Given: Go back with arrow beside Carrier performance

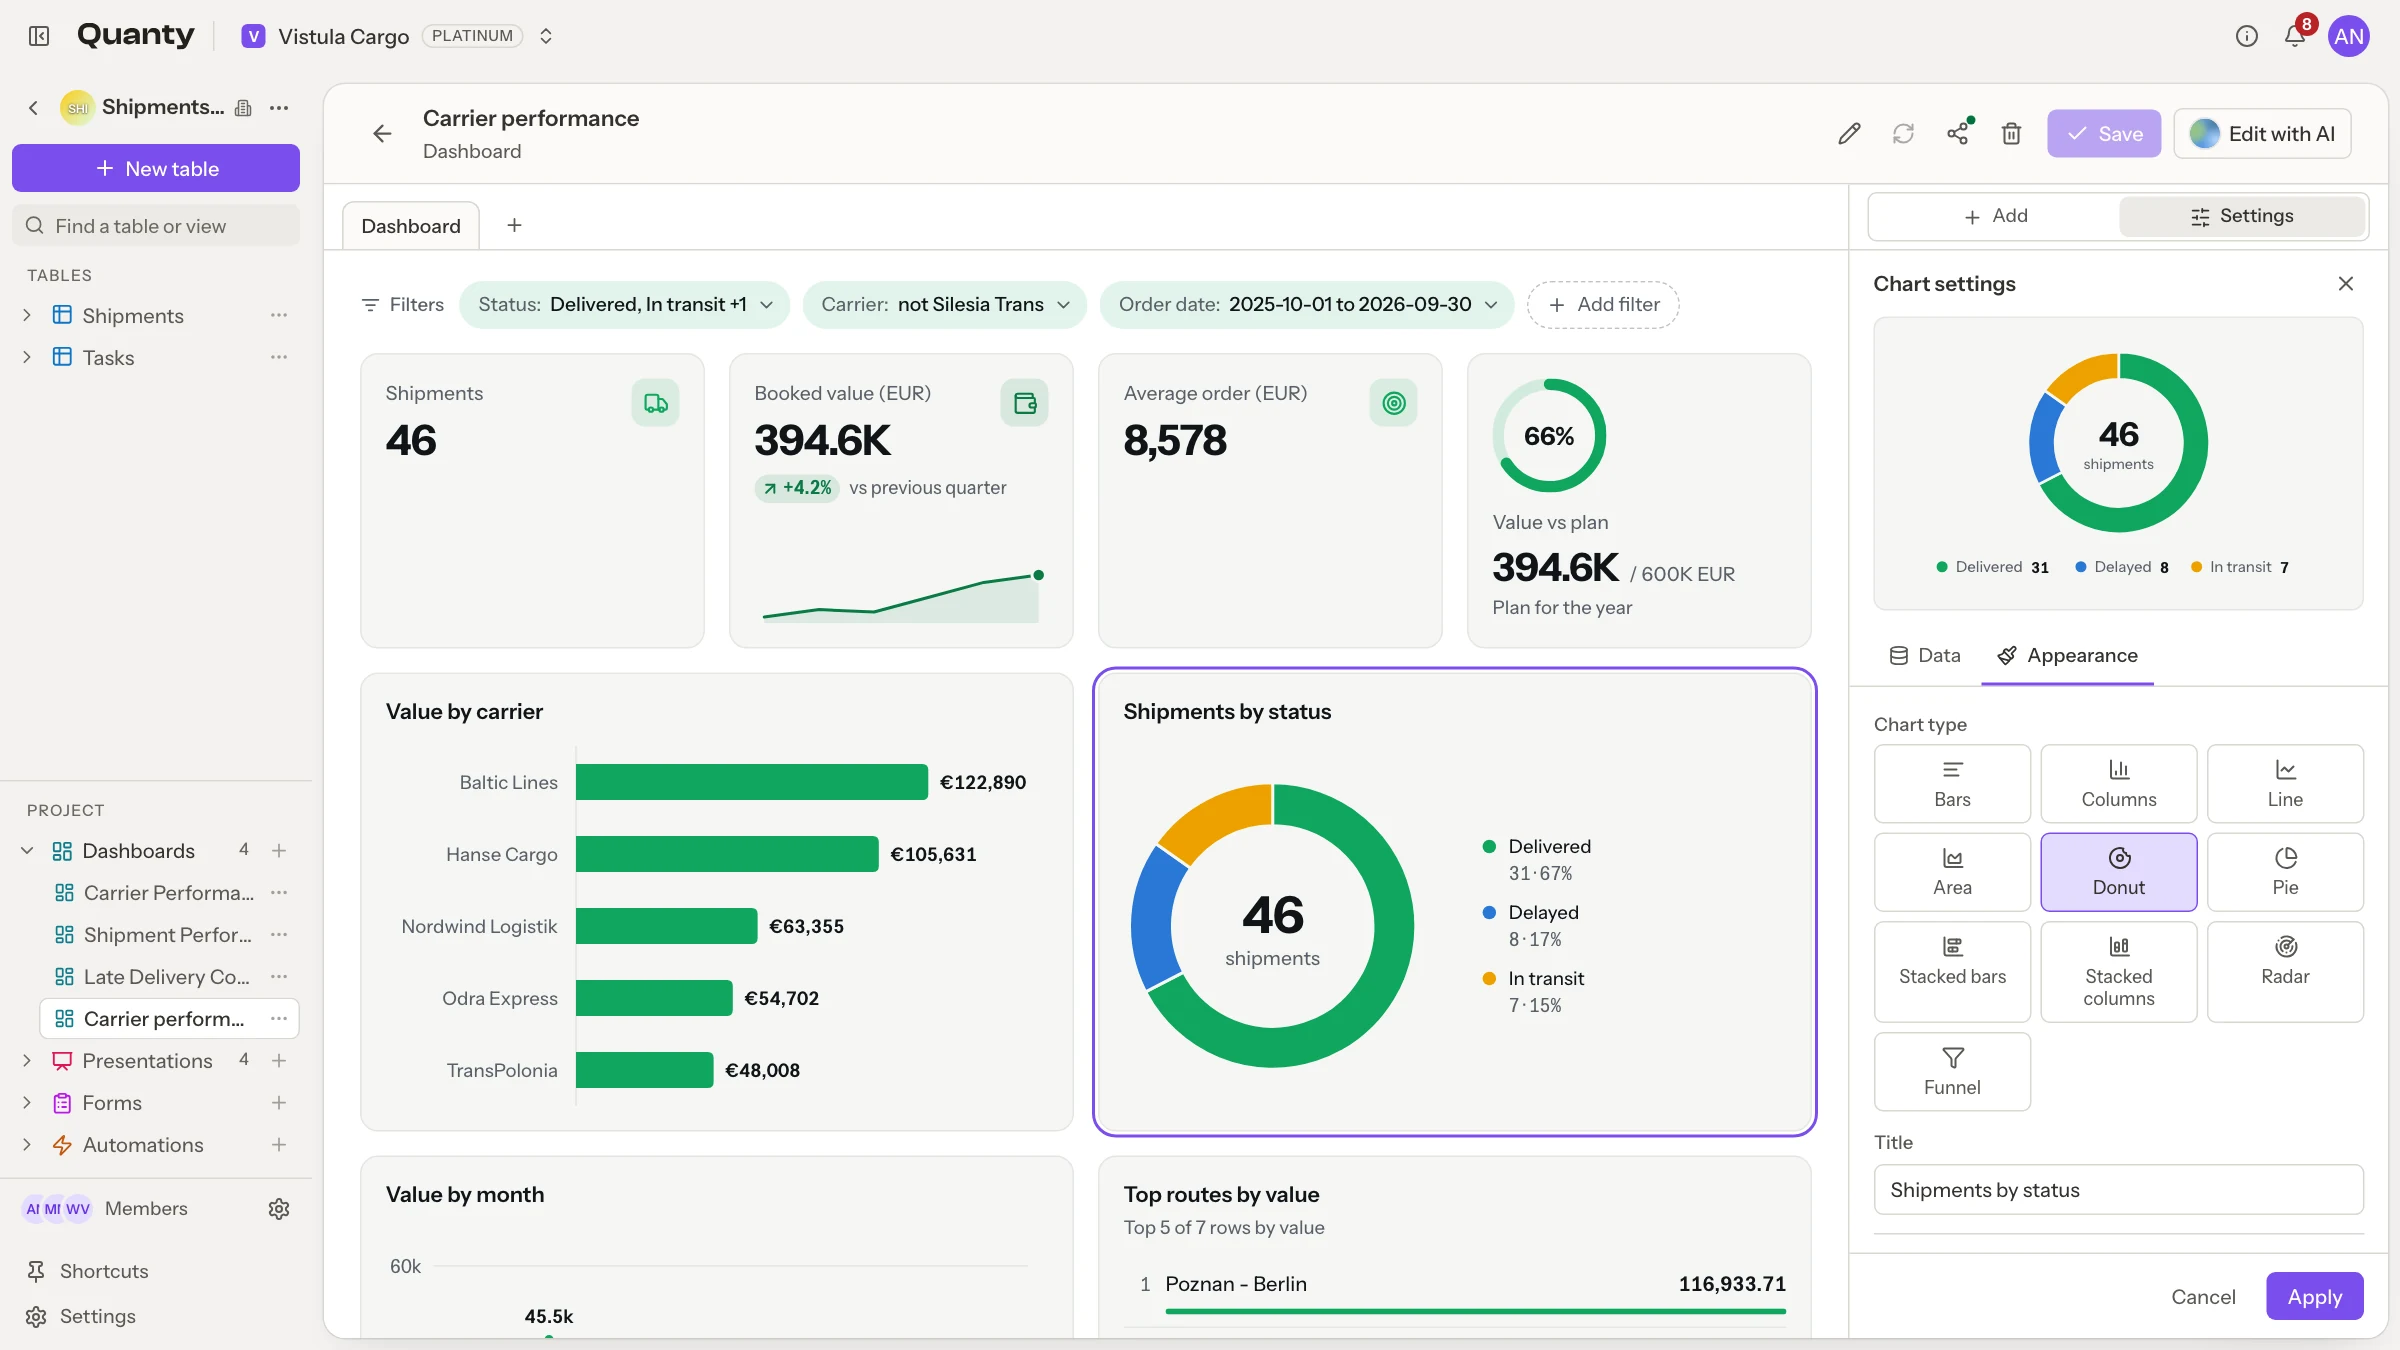Looking at the screenshot, I should [x=382, y=134].
